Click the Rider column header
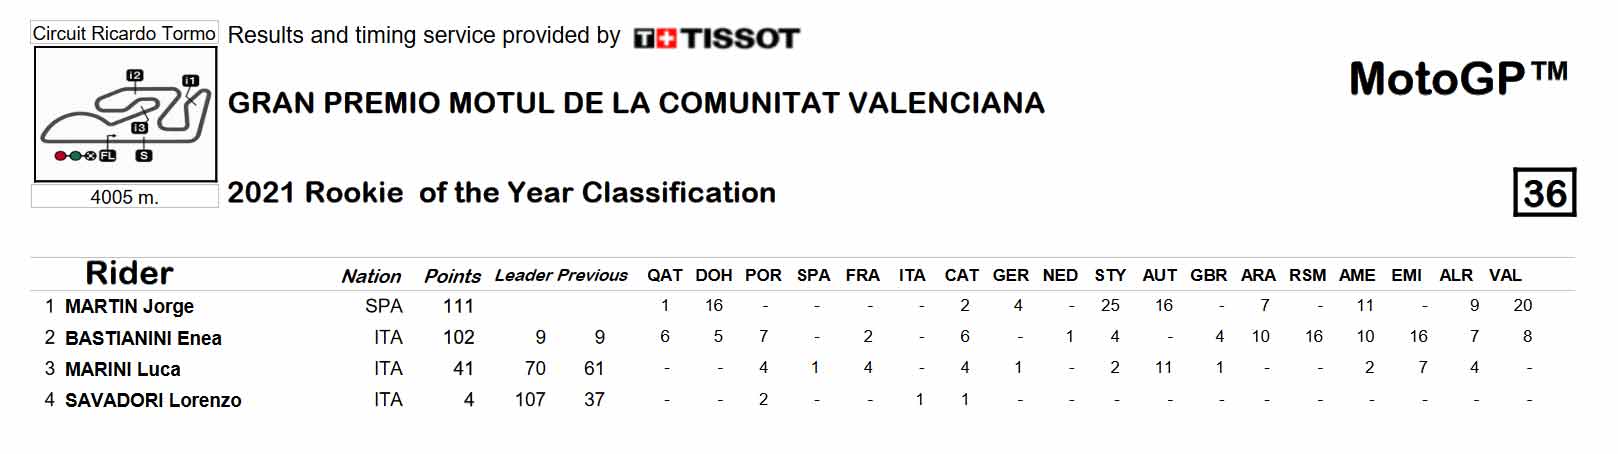The image size is (1618, 454). [129, 272]
